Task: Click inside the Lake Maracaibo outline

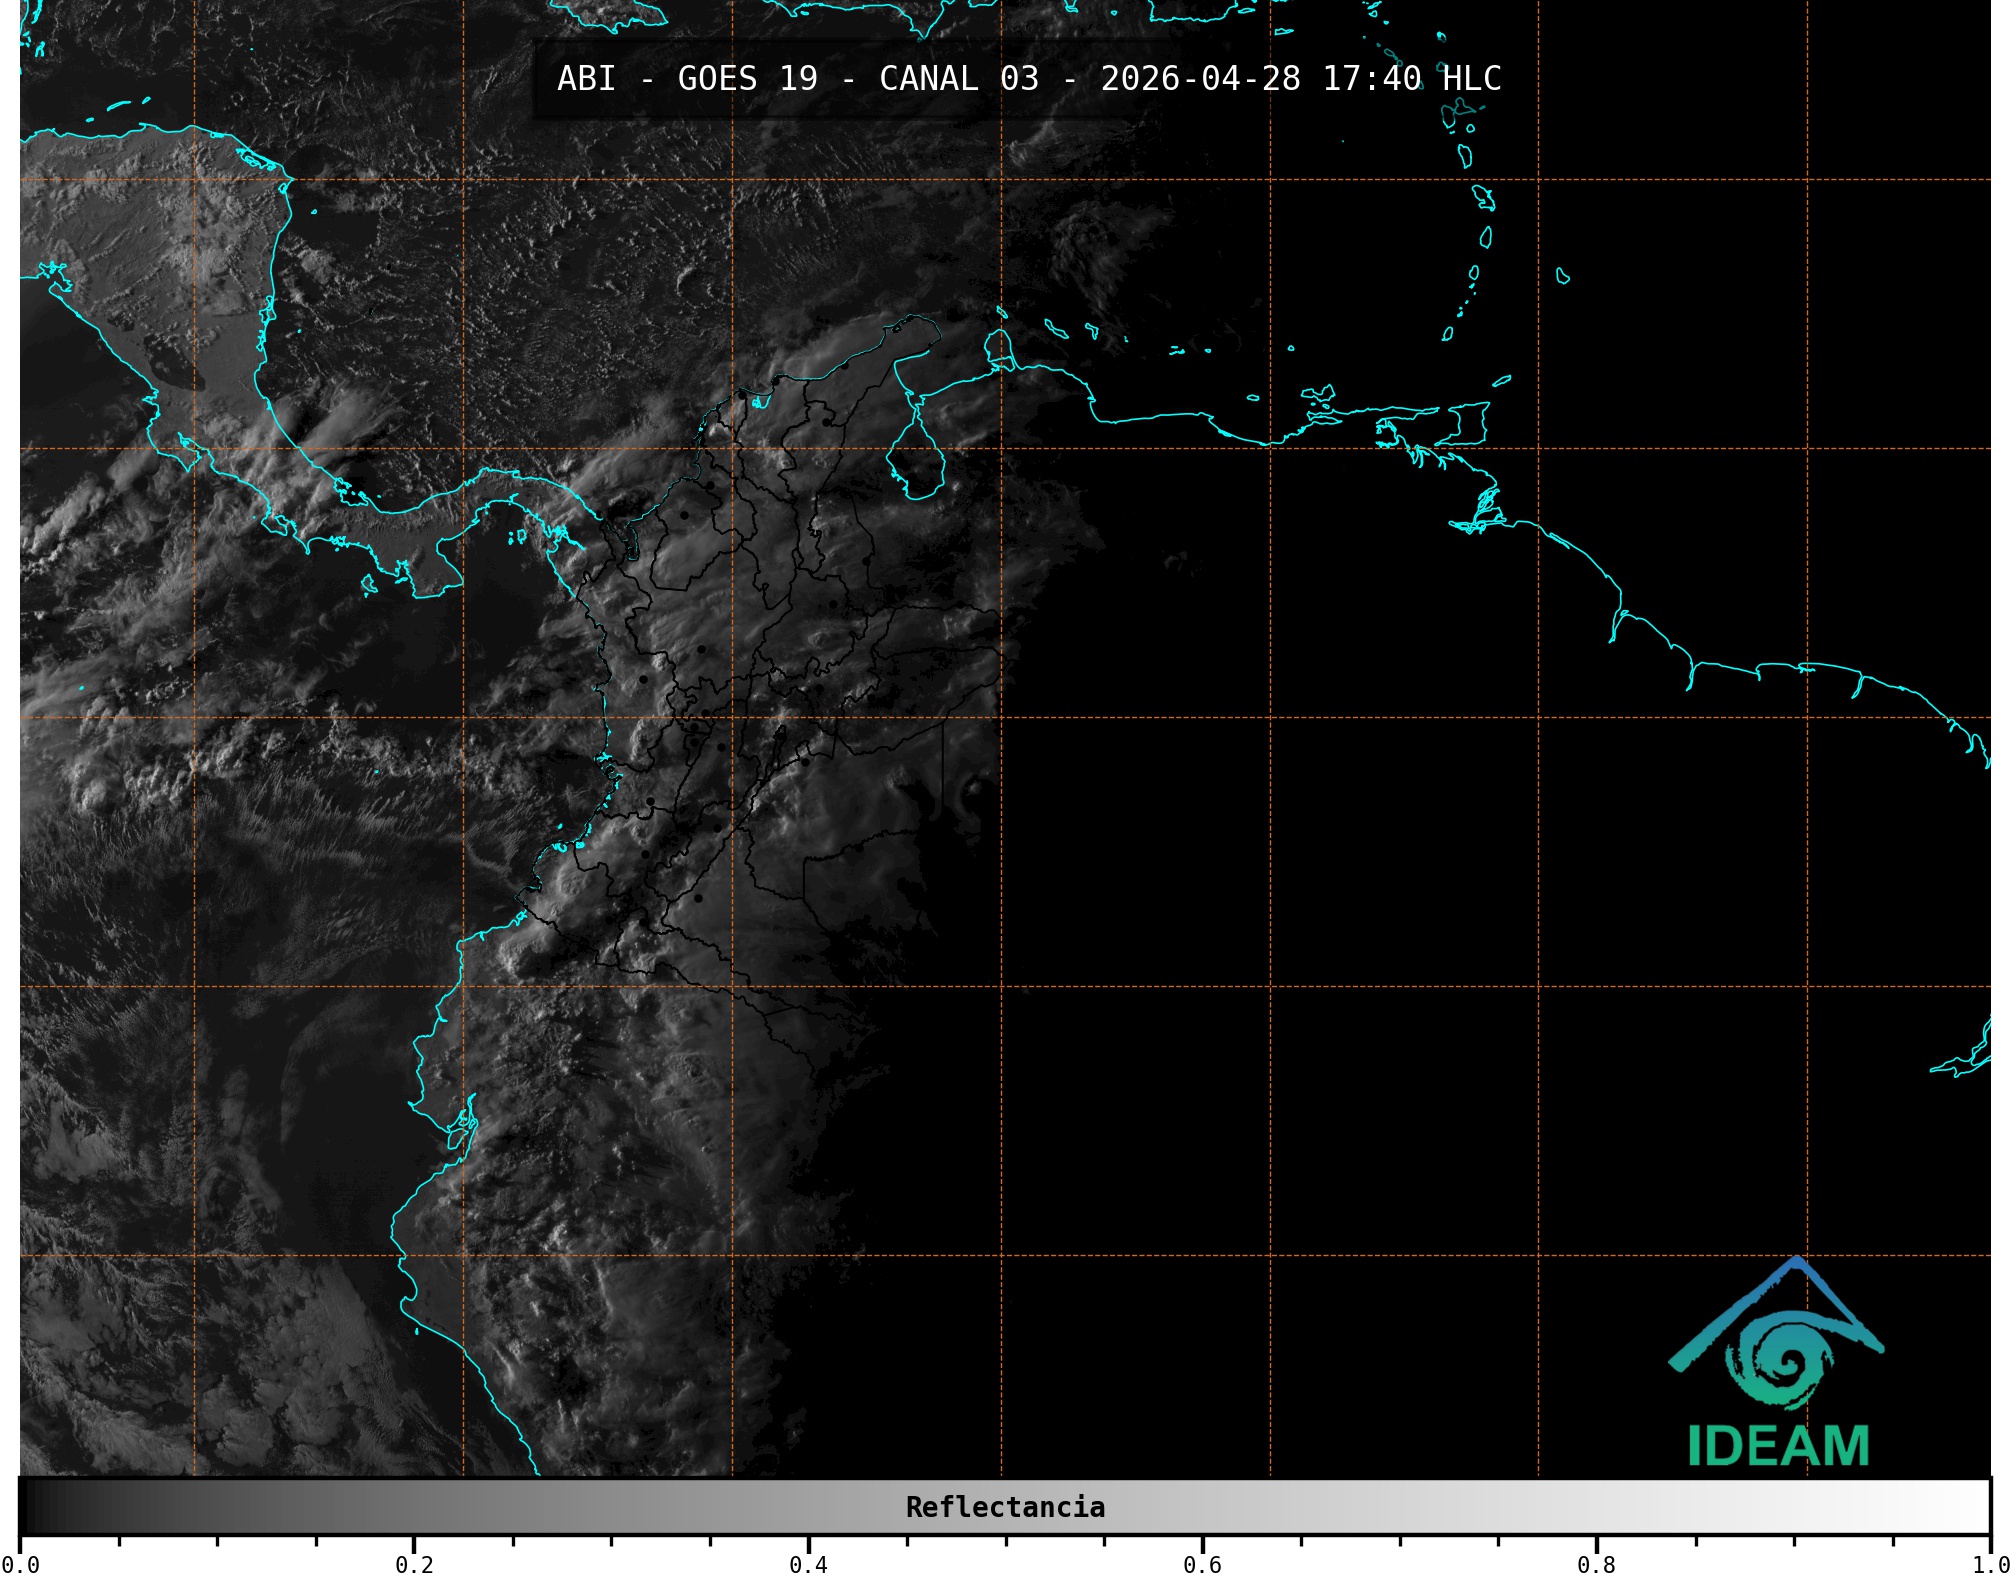Action: pos(916,462)
